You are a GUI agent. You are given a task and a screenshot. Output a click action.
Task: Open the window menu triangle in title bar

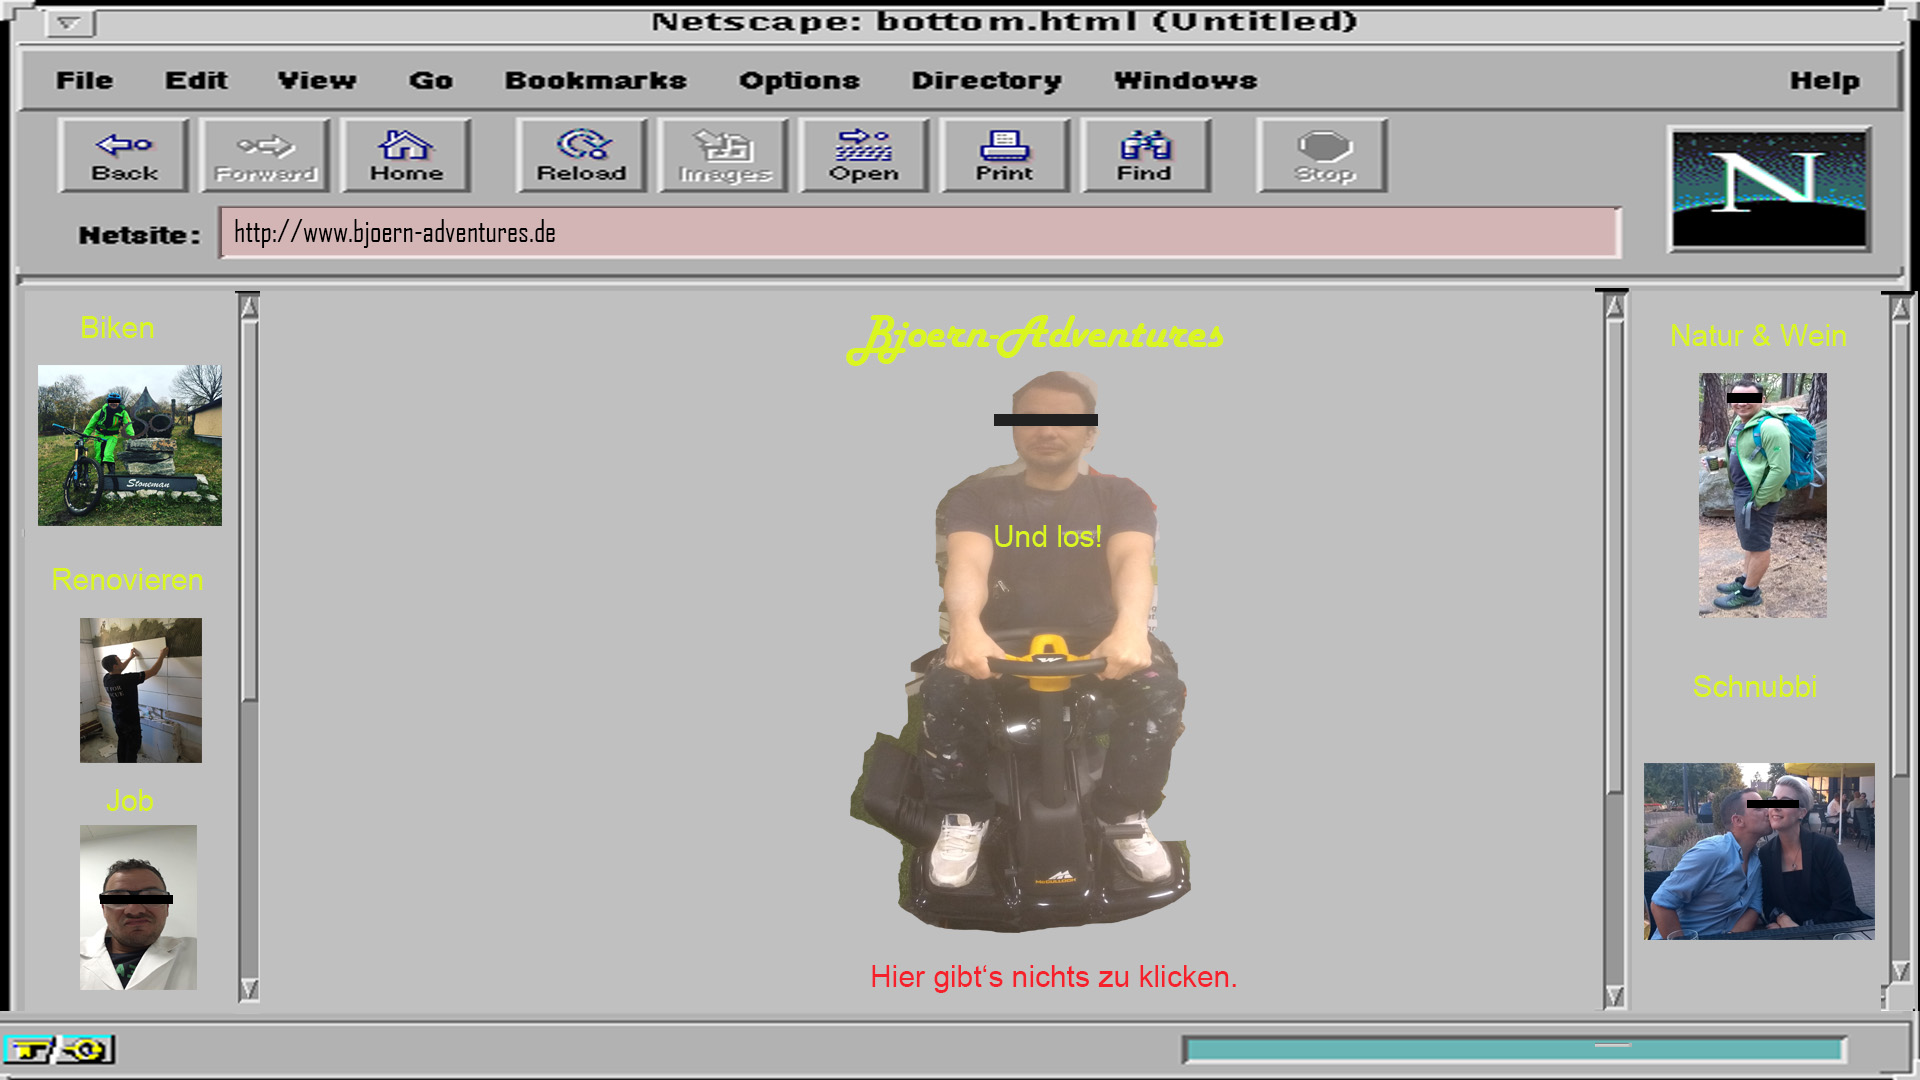69,23
